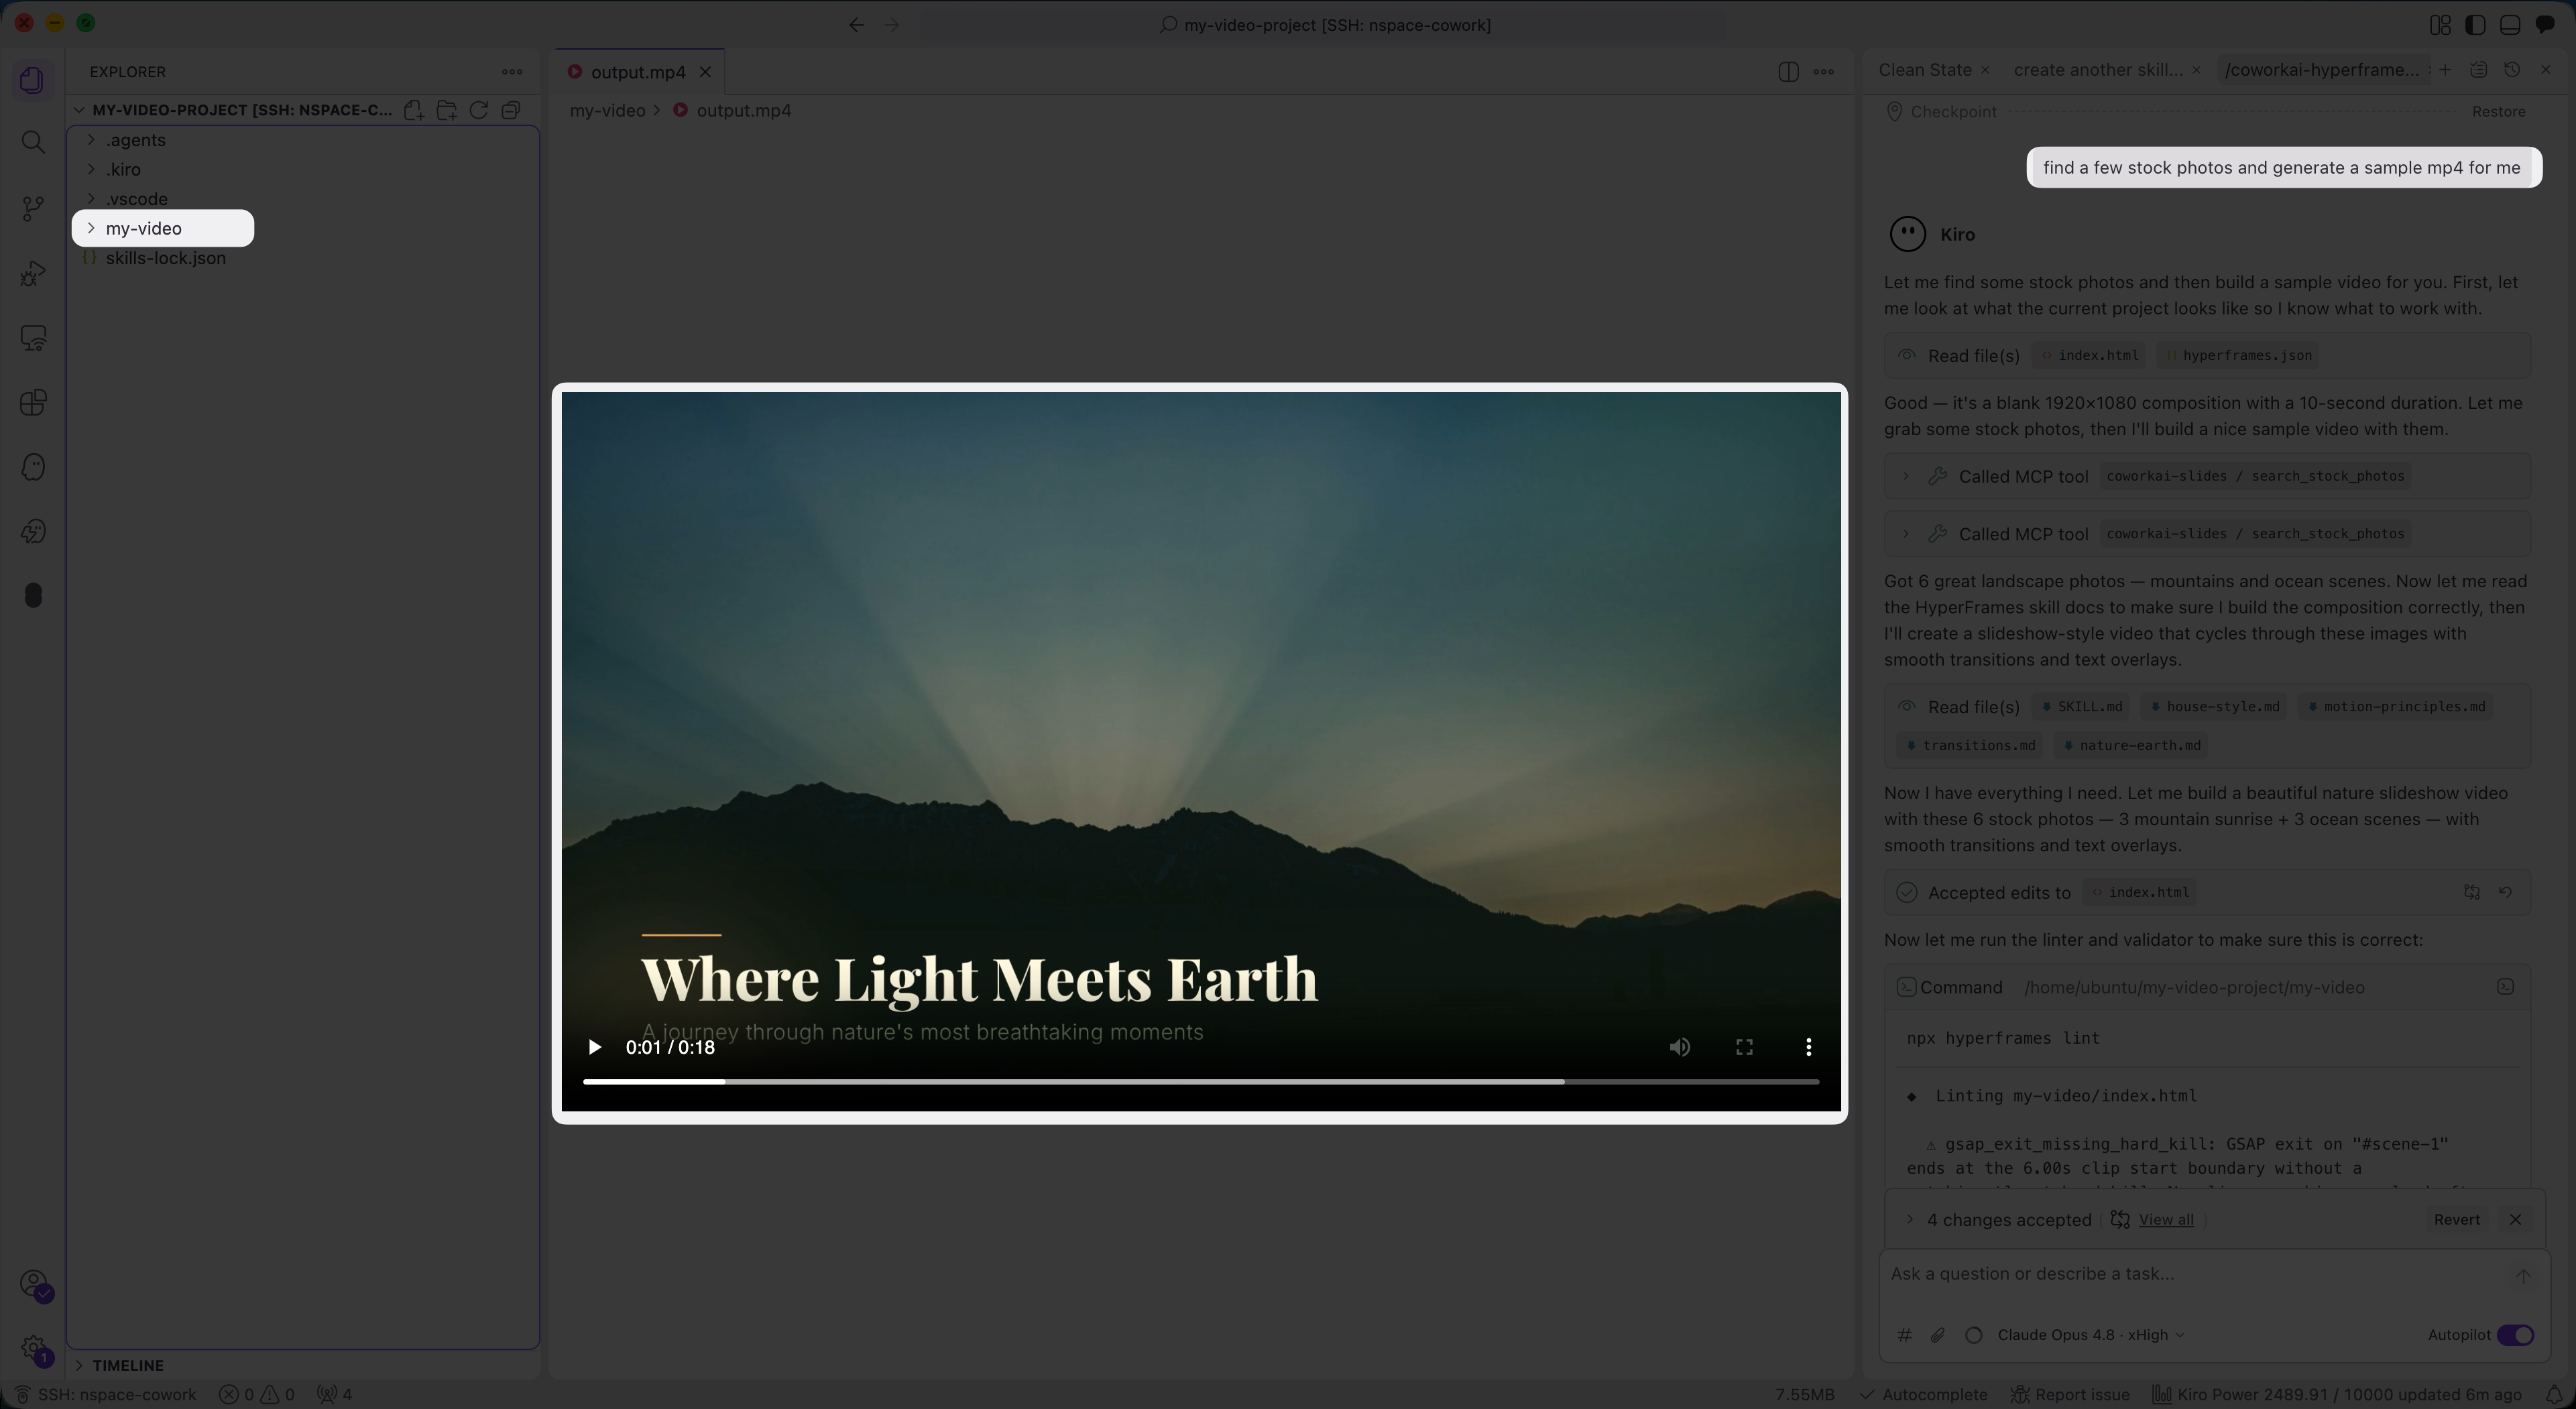Open Claude Opus 4.8 model dropdown
The image size is (2576, 1409).
[2091, 1335]
